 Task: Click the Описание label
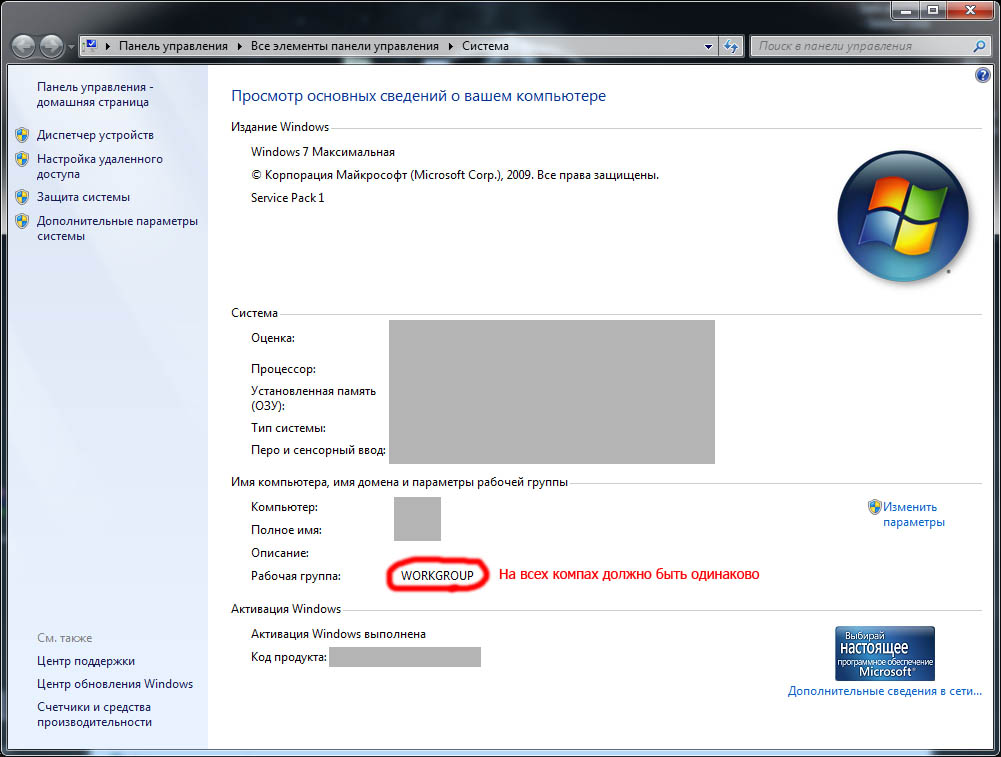point(280,553)
